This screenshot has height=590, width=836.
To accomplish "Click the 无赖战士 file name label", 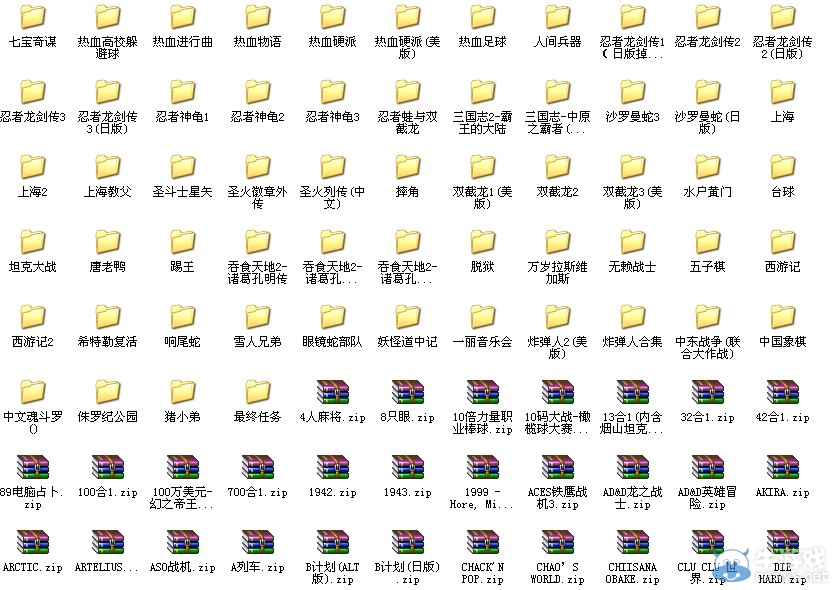I will tap(632, 266).
